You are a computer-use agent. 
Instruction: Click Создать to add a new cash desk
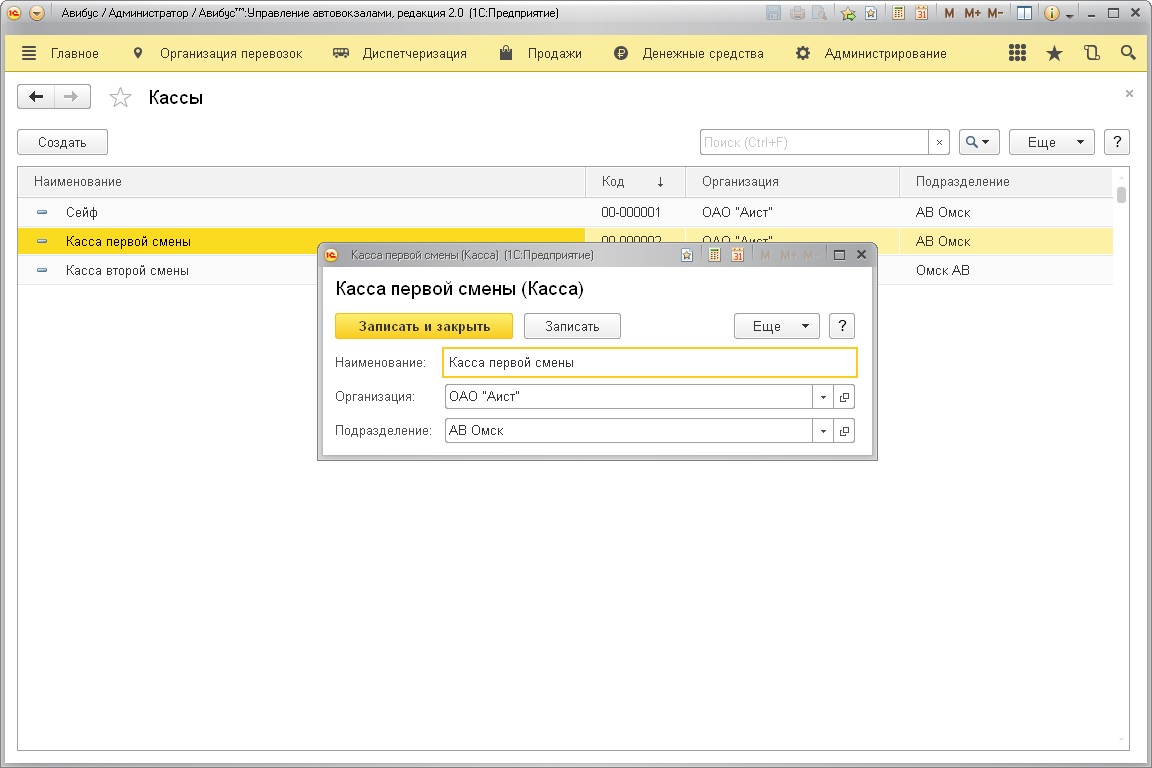[62, 143]
